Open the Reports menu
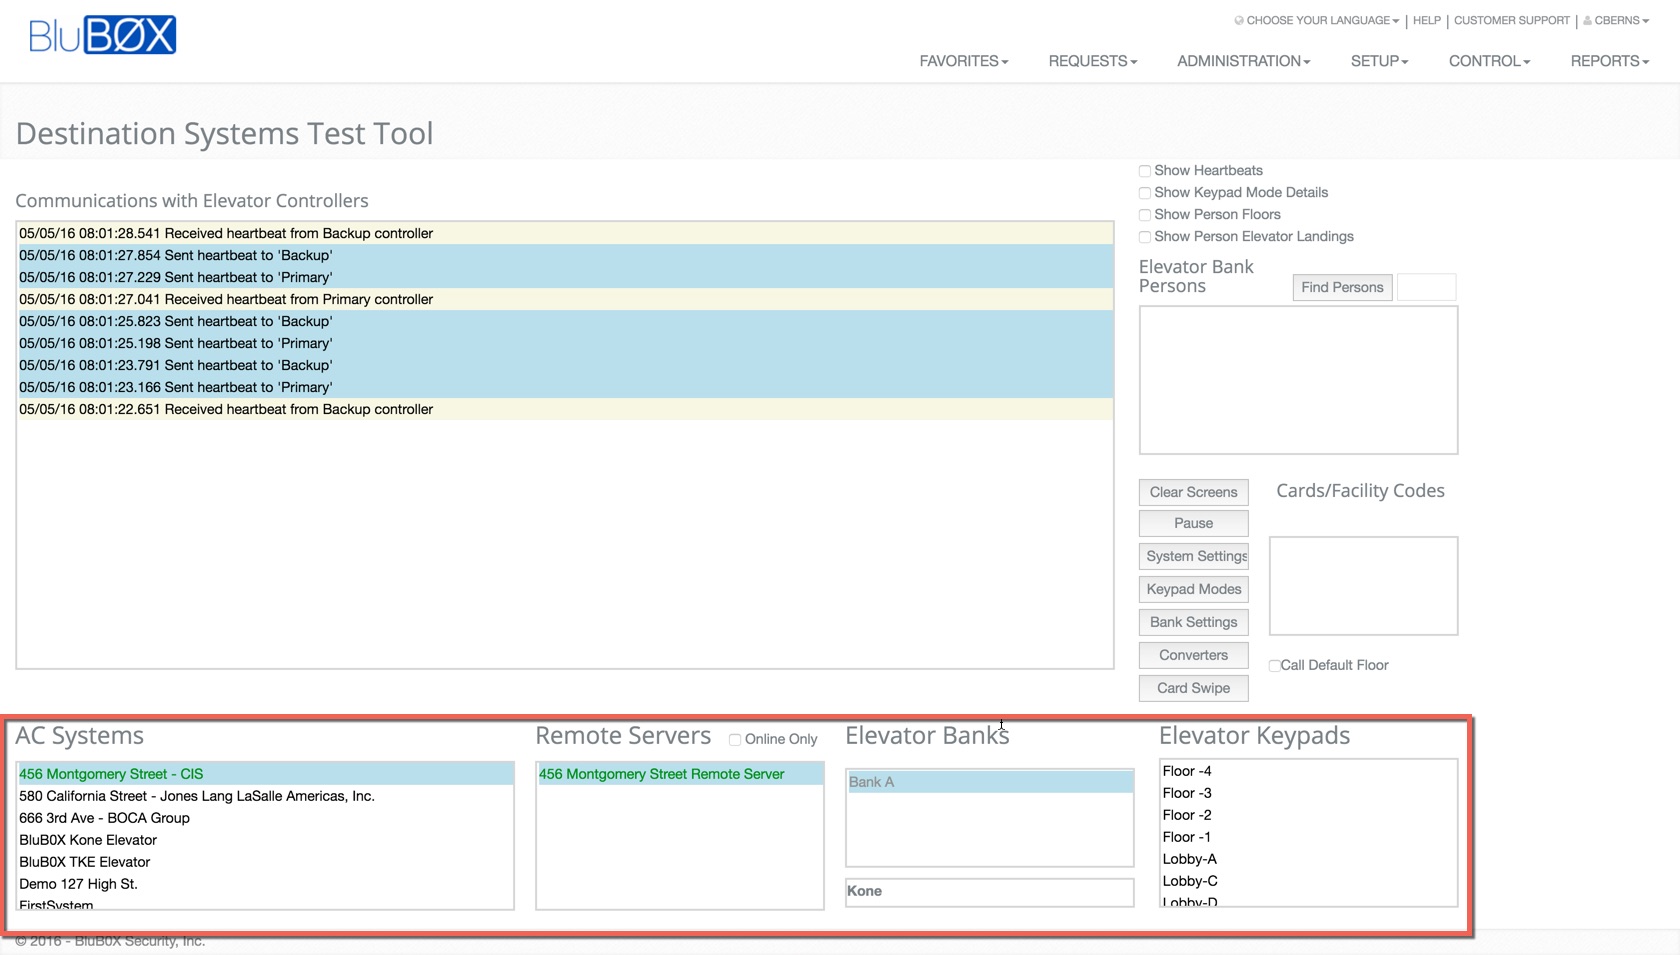Image resolution: width=1680 pixels, height=955 pixels. point(1609,61)
